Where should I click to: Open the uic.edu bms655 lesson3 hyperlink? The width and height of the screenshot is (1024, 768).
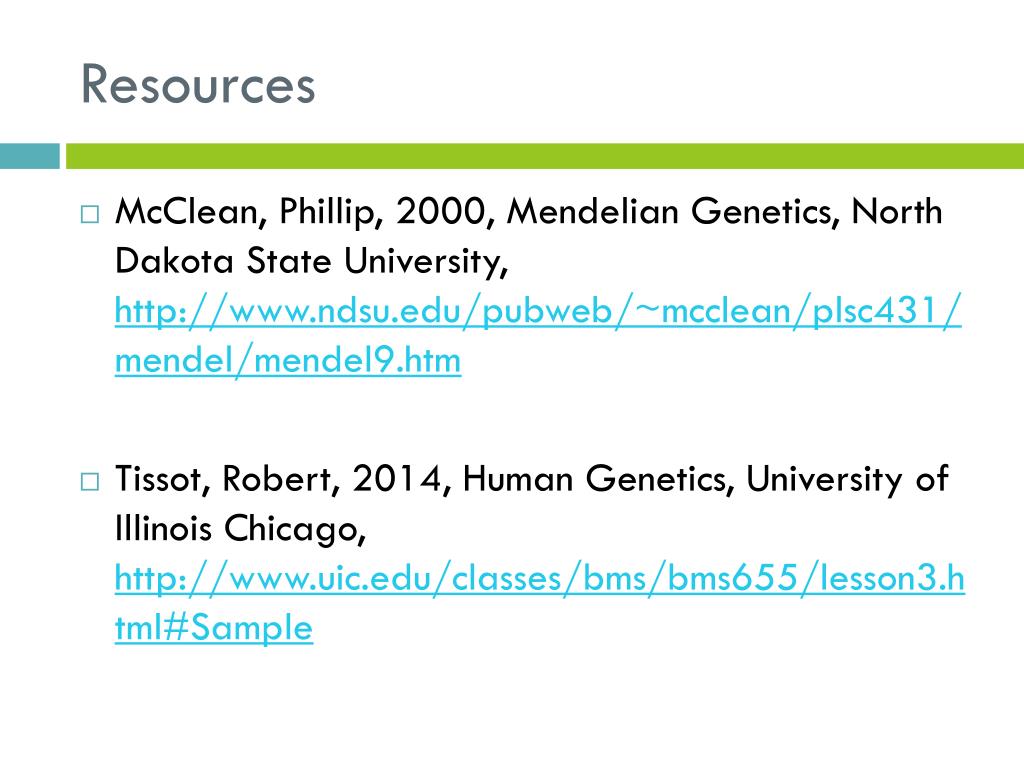point(539,579)
